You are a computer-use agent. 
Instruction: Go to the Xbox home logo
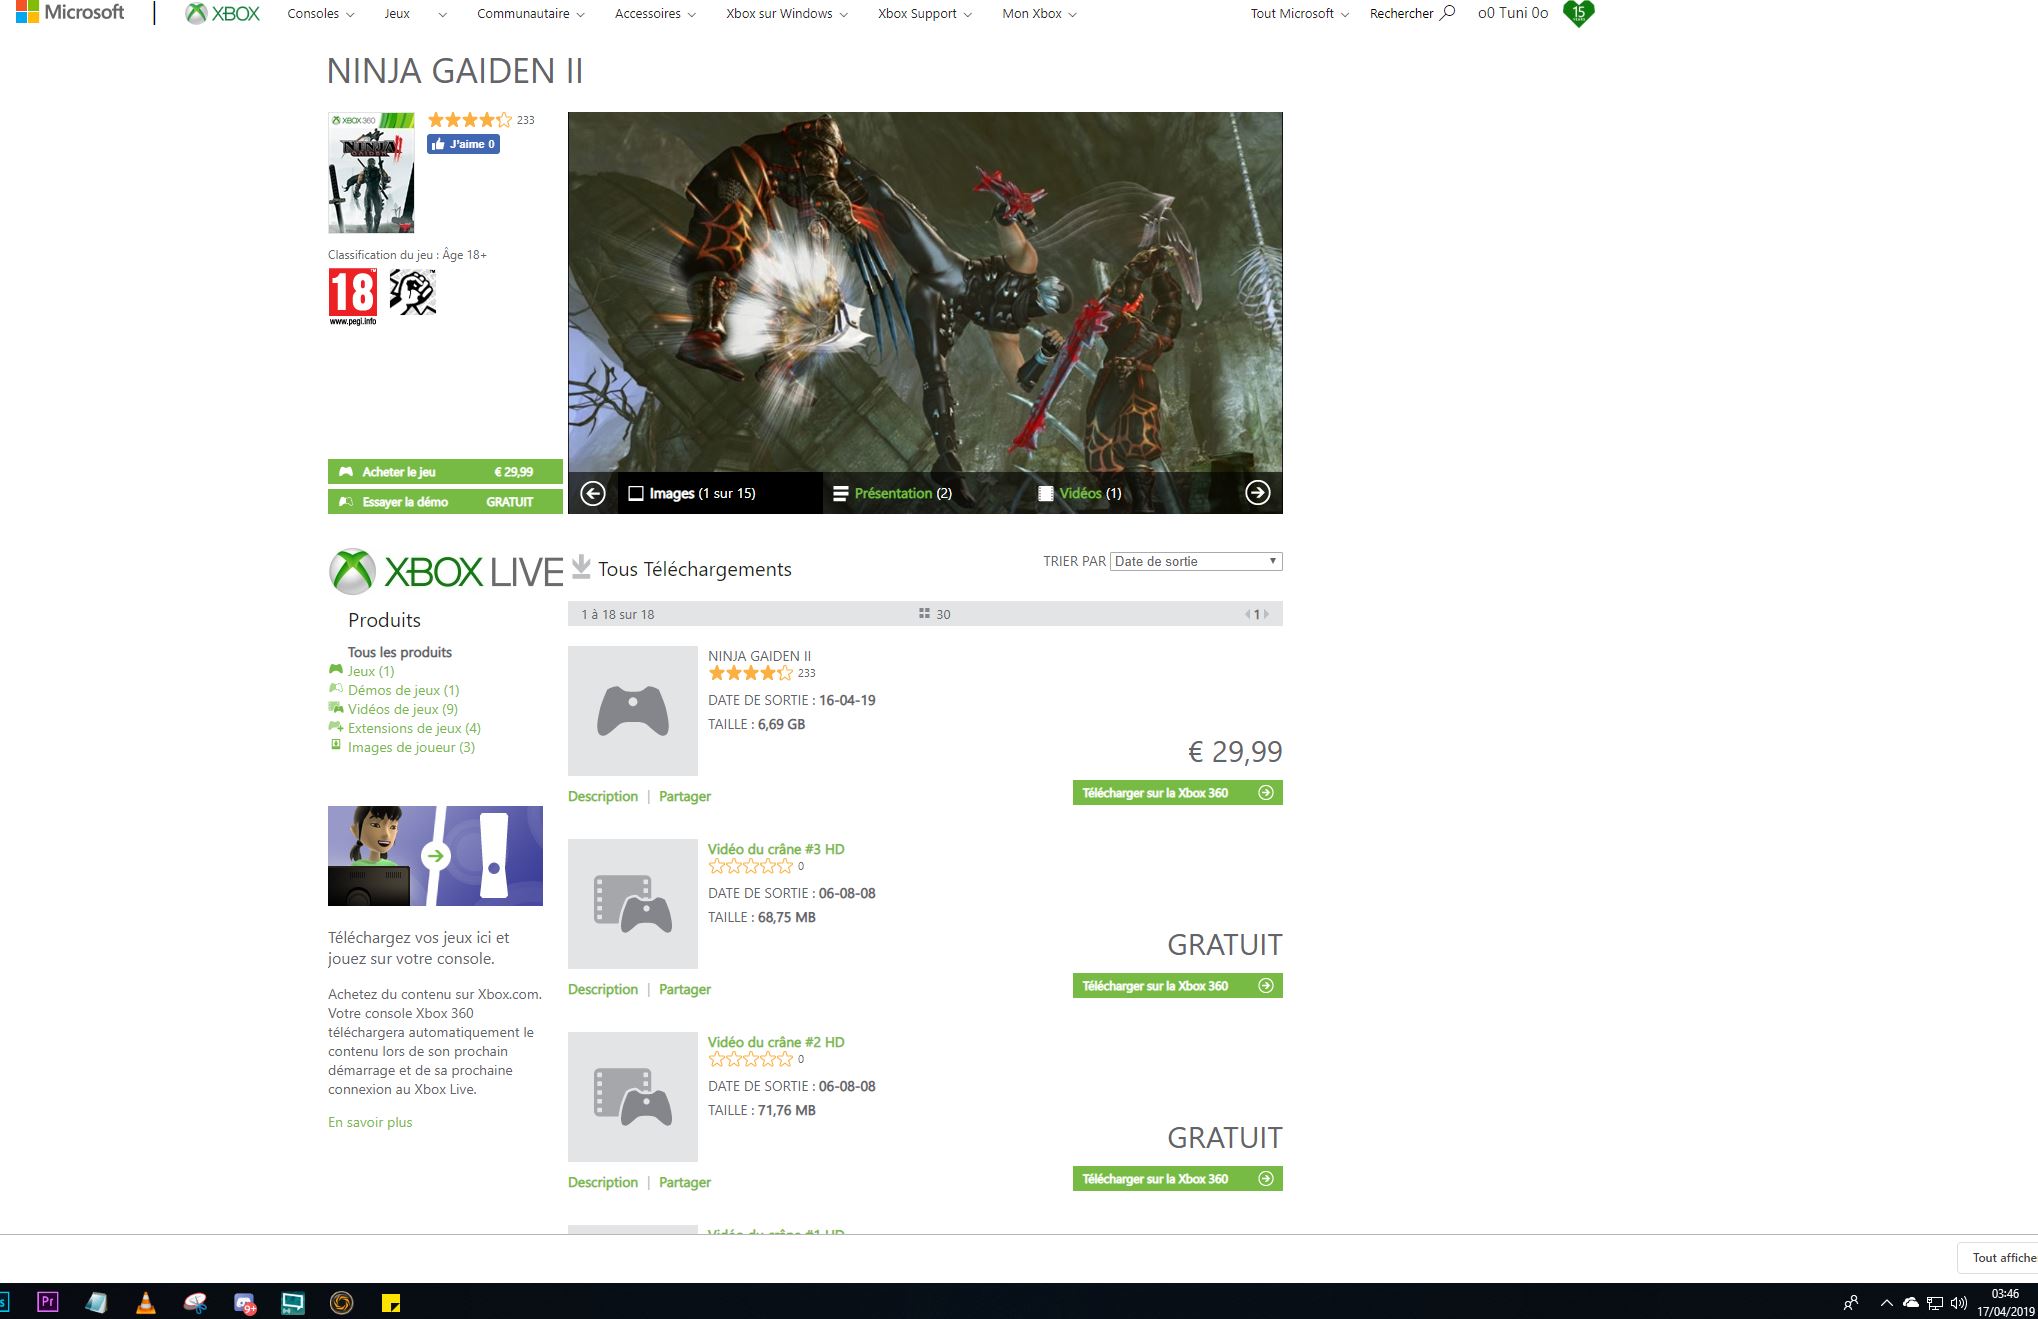(x=223, y=14)
